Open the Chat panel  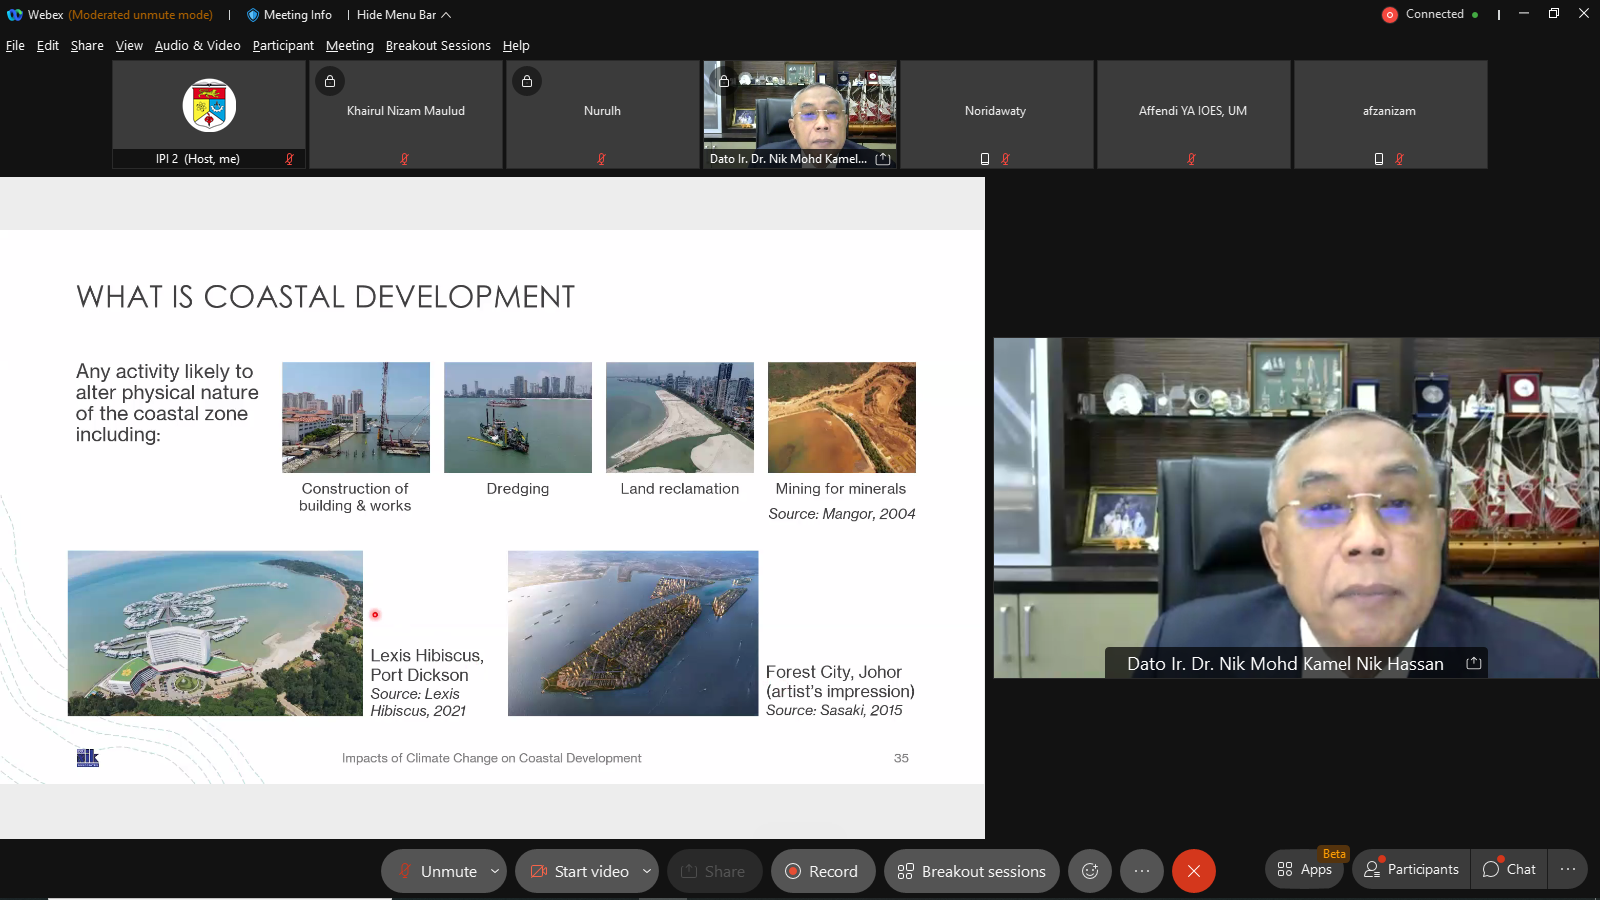point(1510,869)
